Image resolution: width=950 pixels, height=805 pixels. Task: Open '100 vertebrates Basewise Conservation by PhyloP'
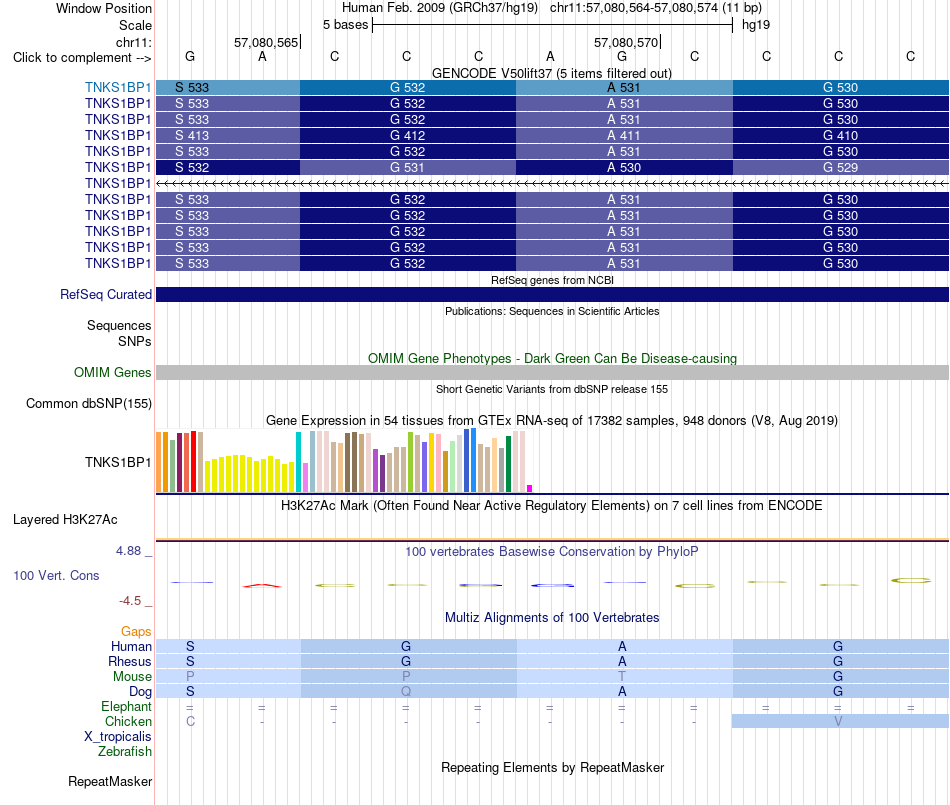tap(552, 552)
